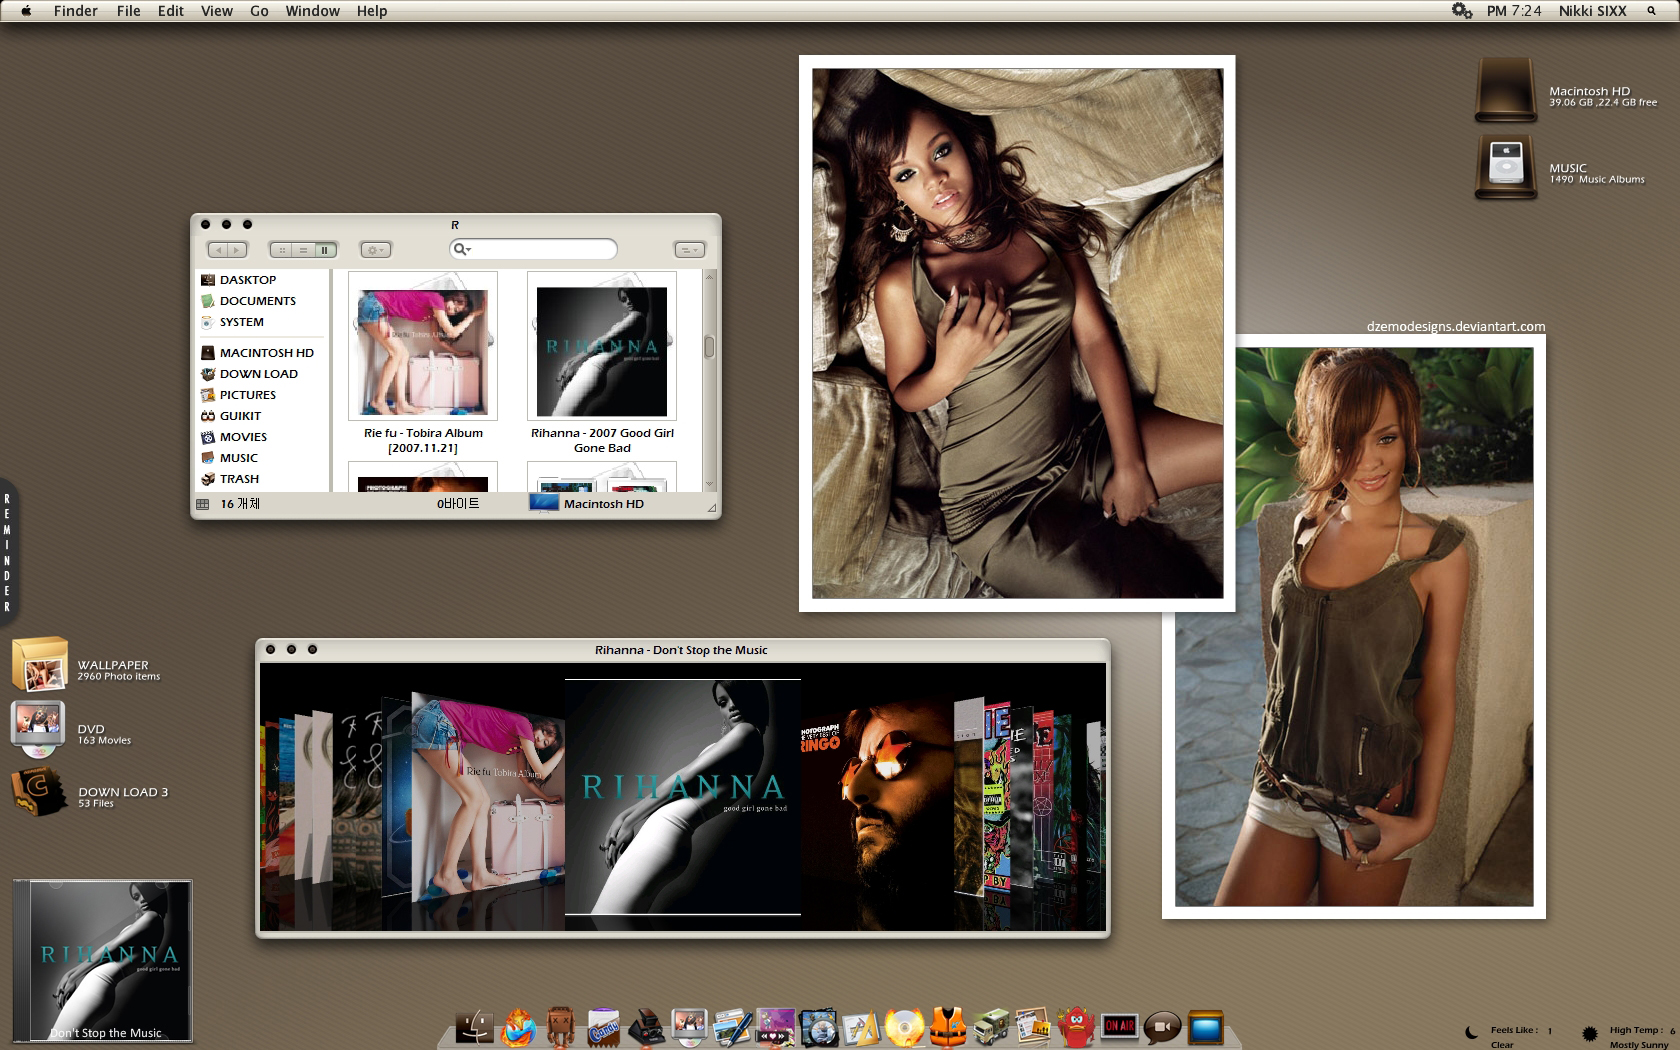Screen dimensions: 1680x1050
Task: Click the Finder window search field
Action: click(533, 249)
